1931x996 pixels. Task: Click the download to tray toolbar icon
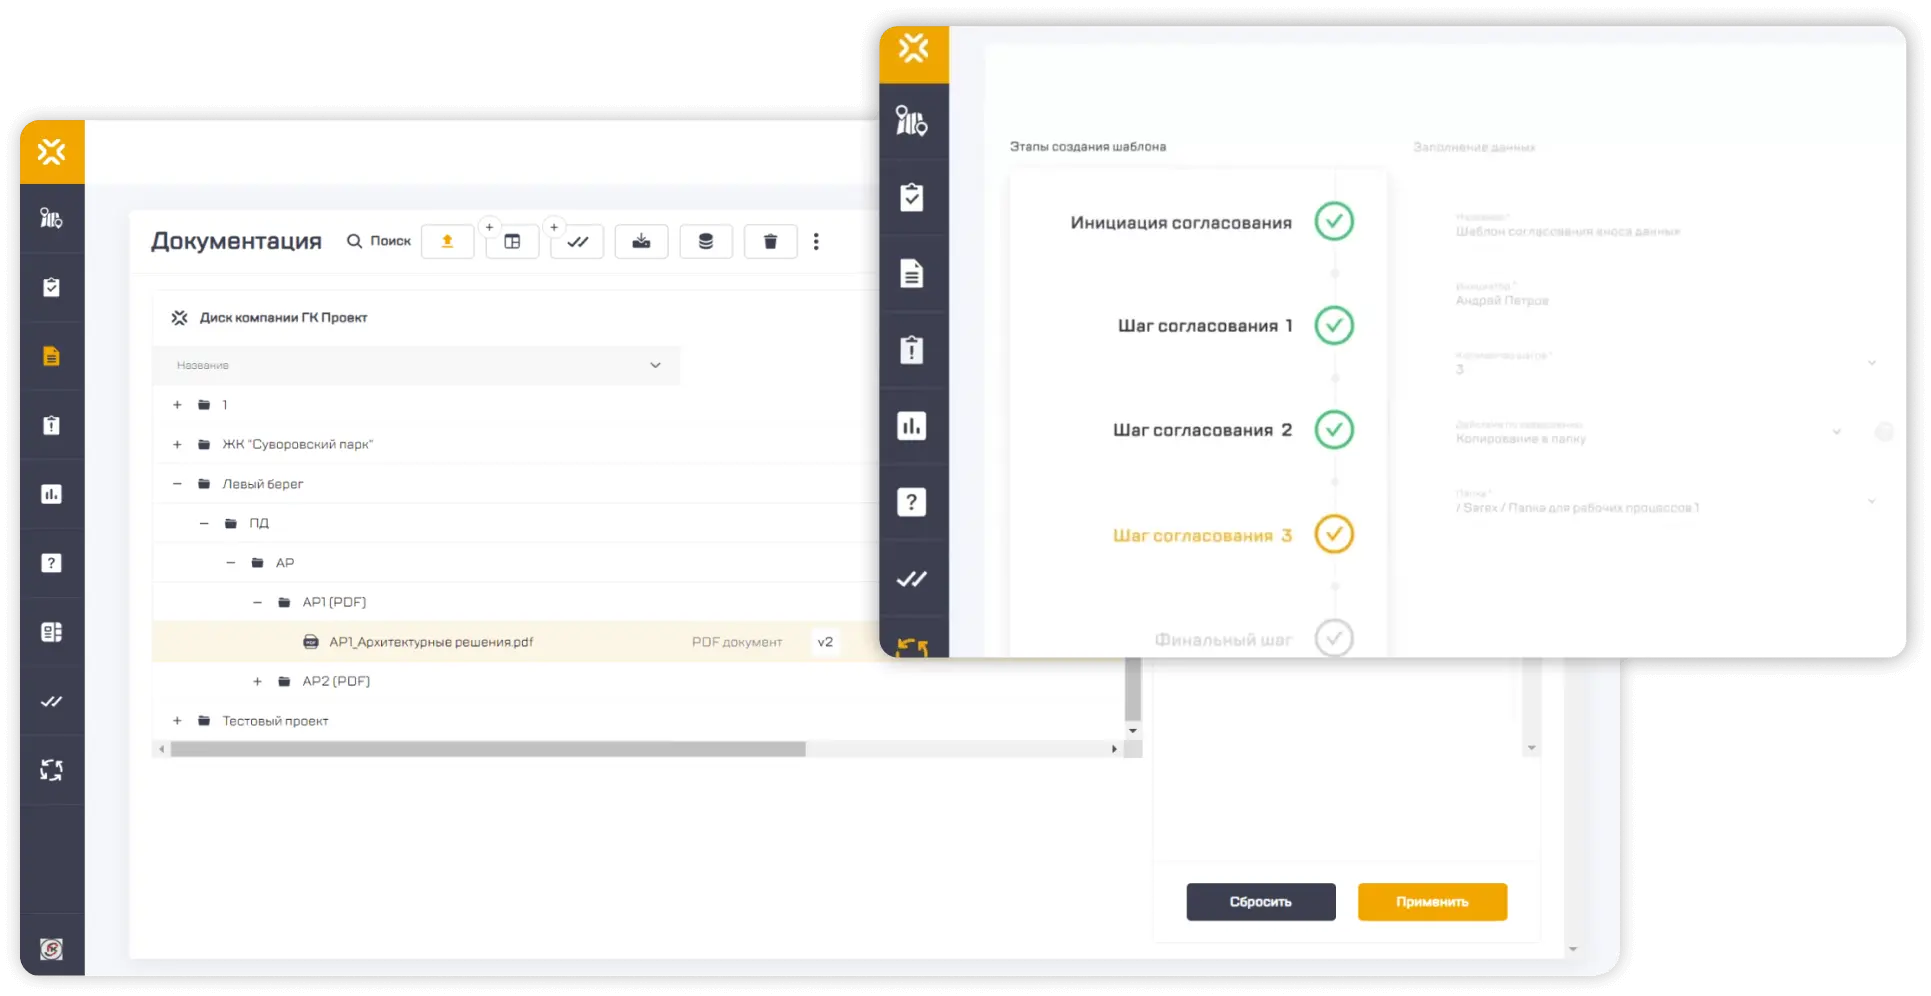click(641, 242)
